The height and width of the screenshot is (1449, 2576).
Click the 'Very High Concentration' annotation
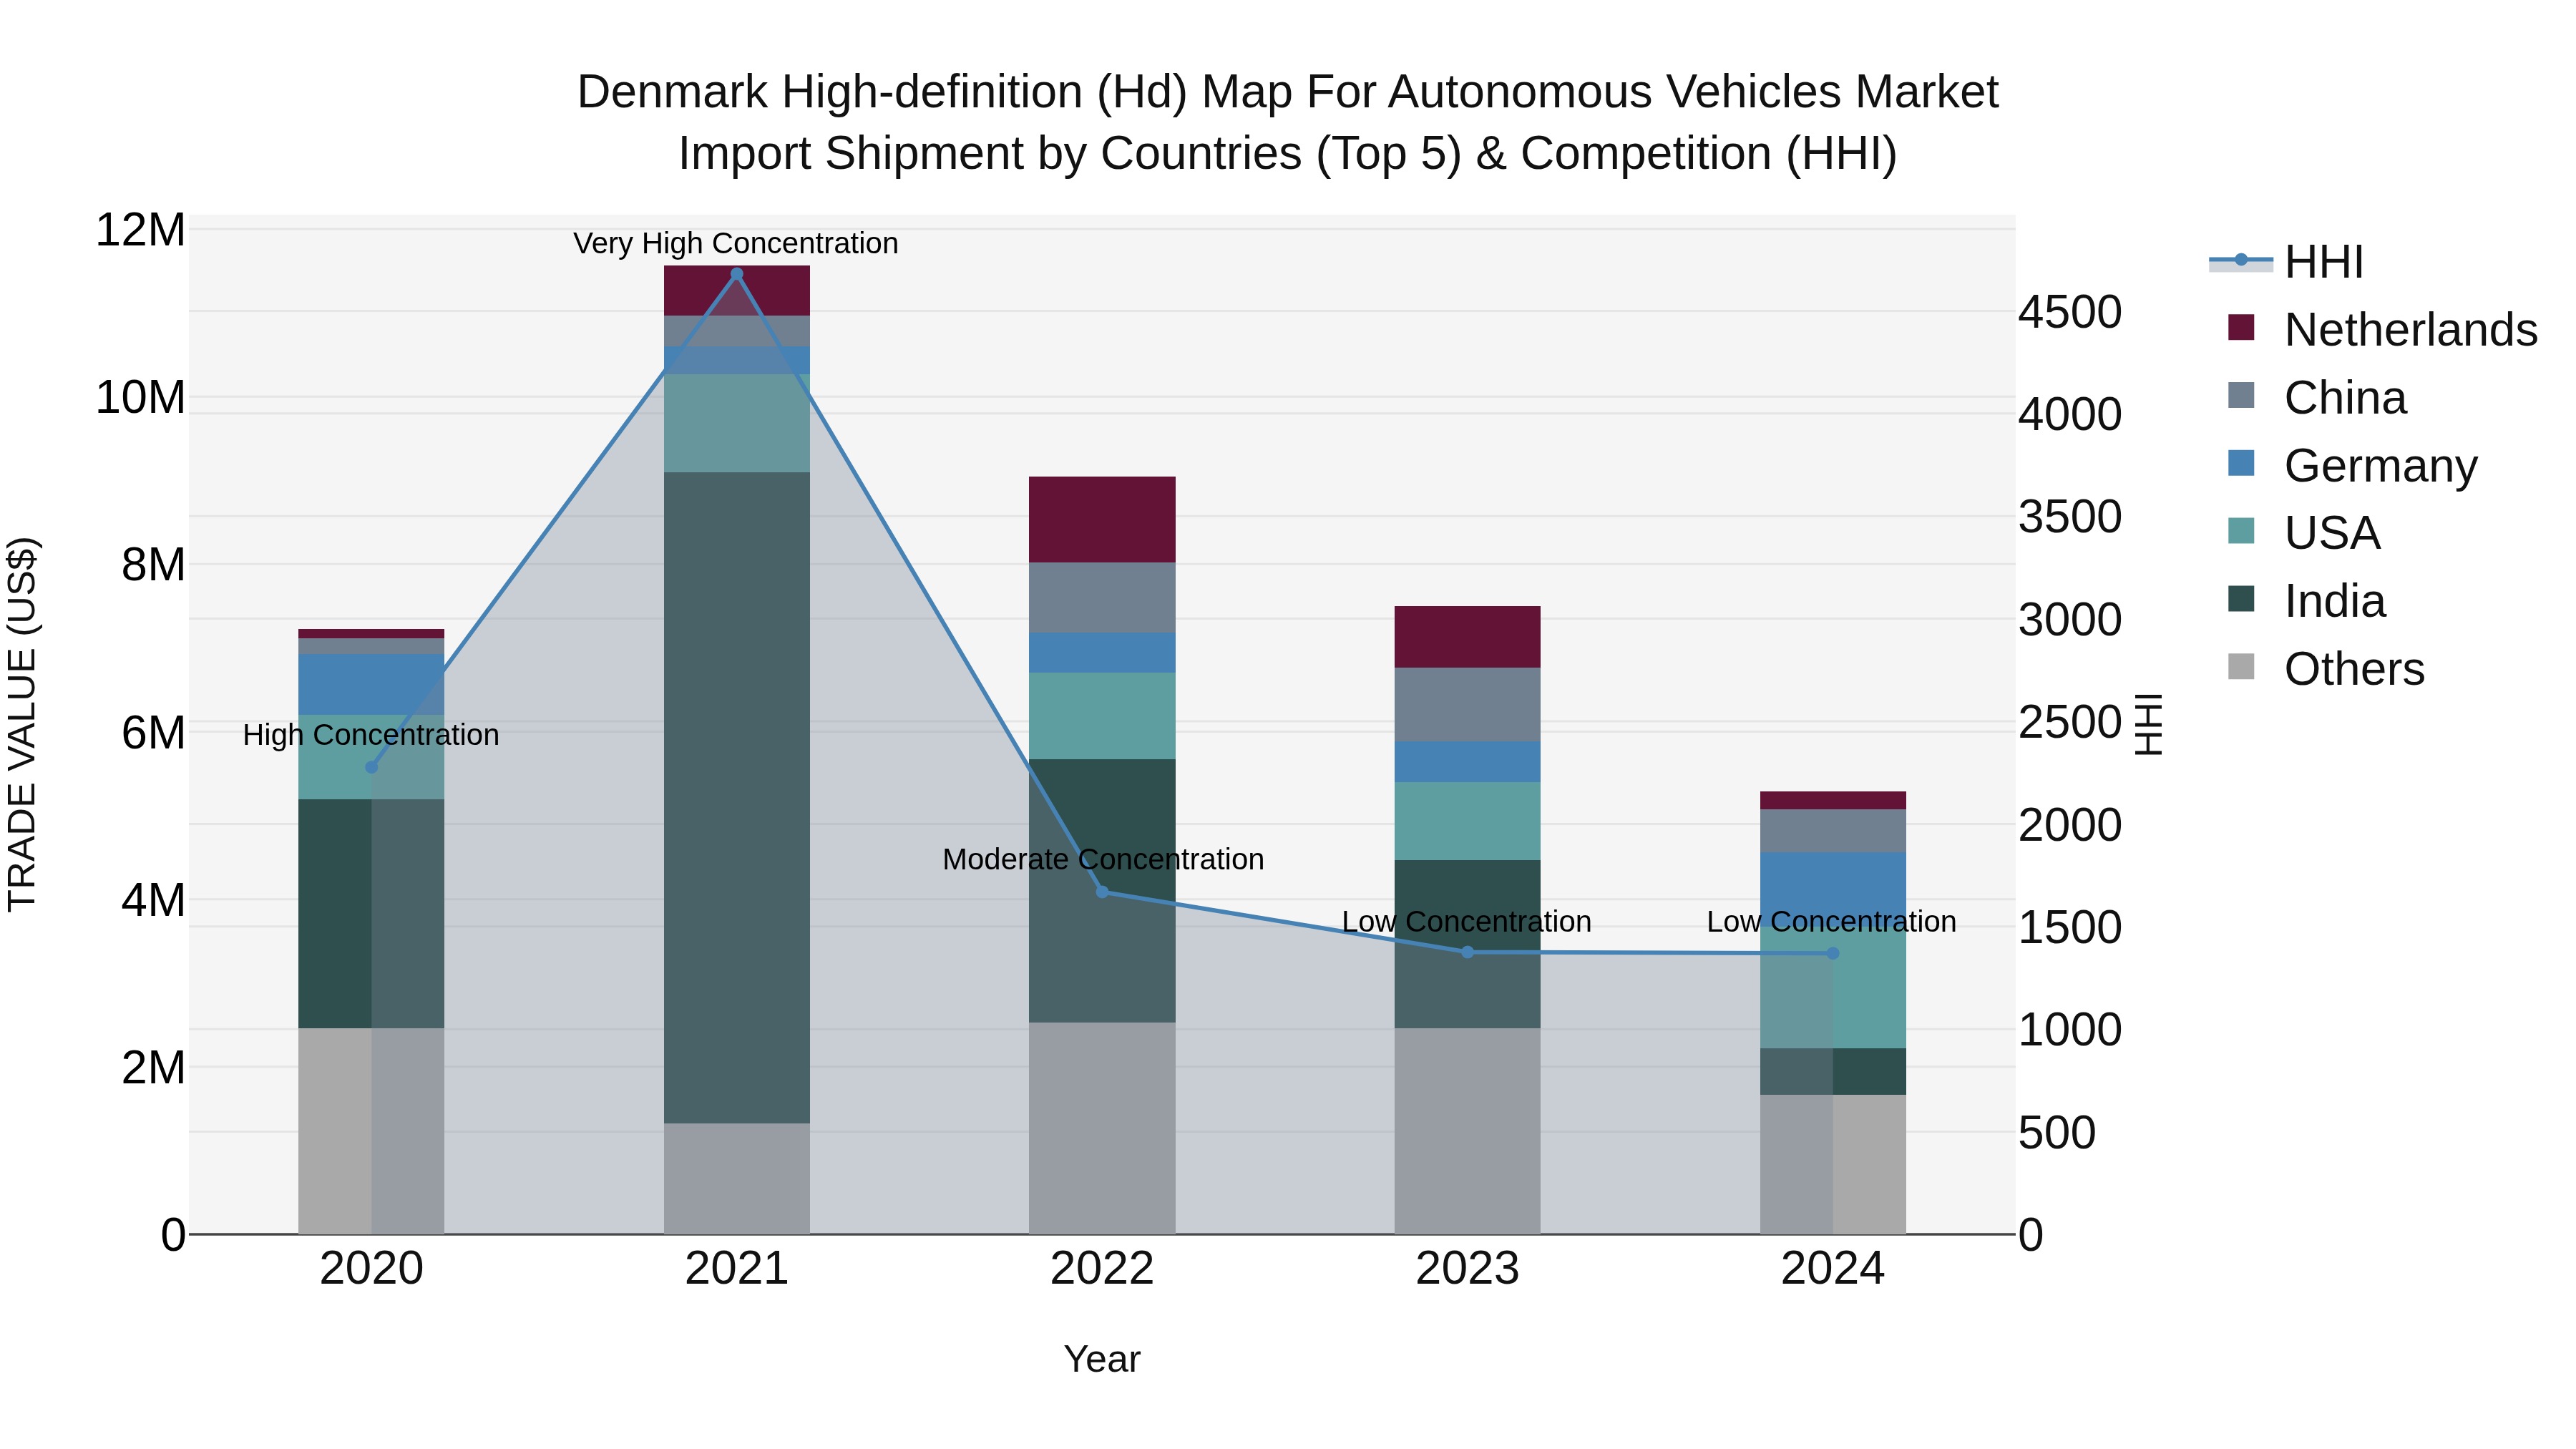[x=736, y=244]
